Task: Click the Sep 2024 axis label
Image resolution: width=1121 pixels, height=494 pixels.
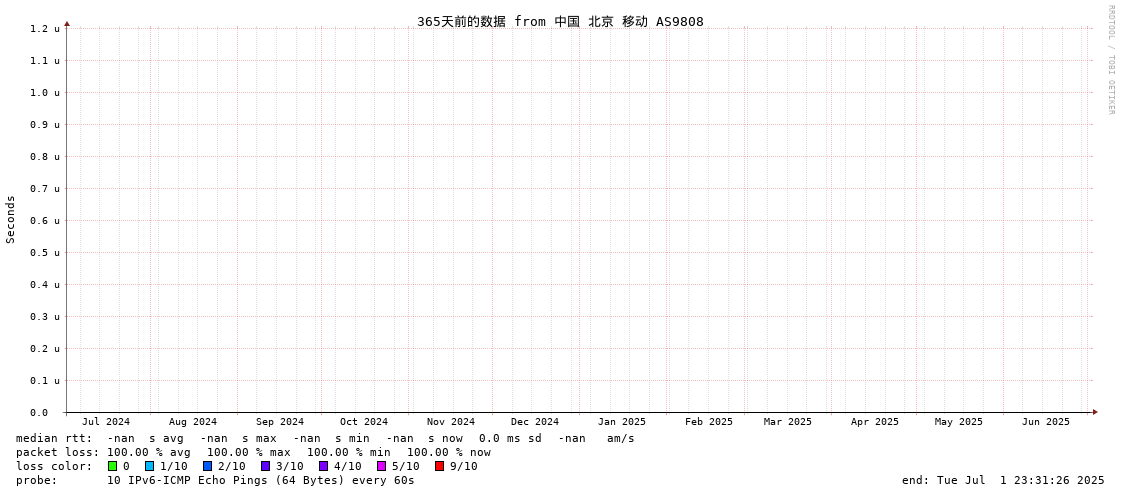Action: [x=280, y=422]
